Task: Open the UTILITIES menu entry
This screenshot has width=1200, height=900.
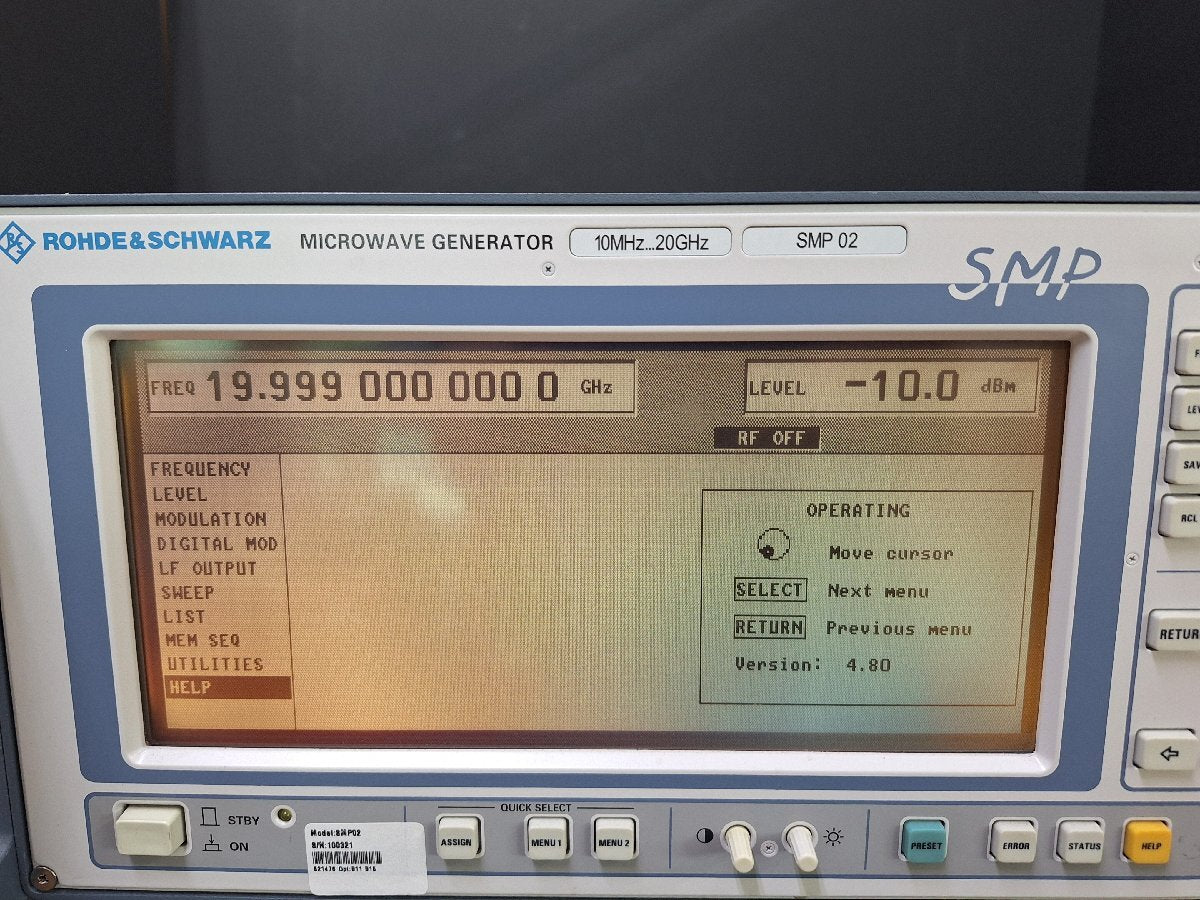Action: tap(215, 664)
